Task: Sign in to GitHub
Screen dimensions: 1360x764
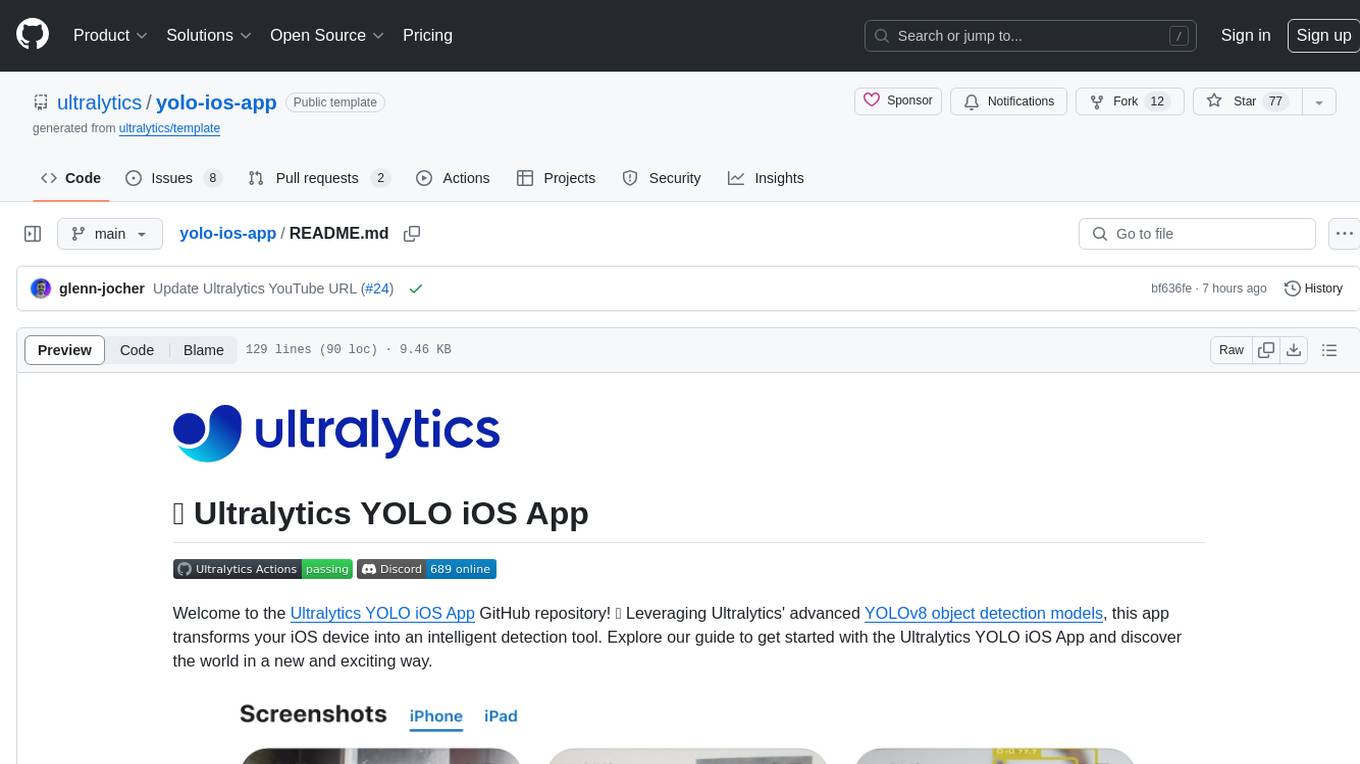Action: (1245, 35)
